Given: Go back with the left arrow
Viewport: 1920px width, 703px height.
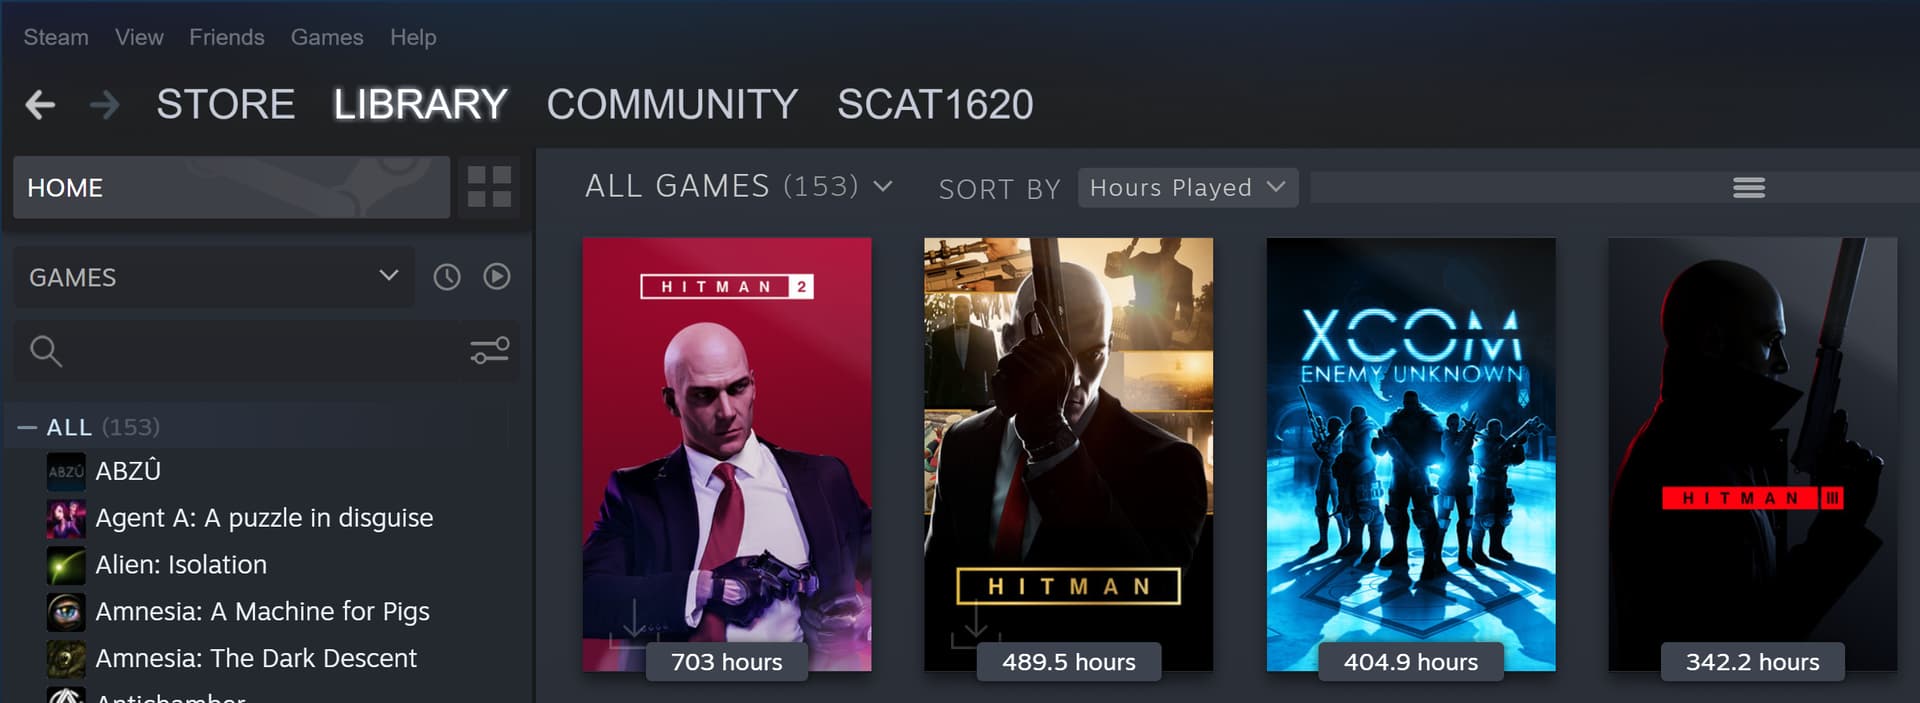Looking at the screenshot, I should point(40,104).
